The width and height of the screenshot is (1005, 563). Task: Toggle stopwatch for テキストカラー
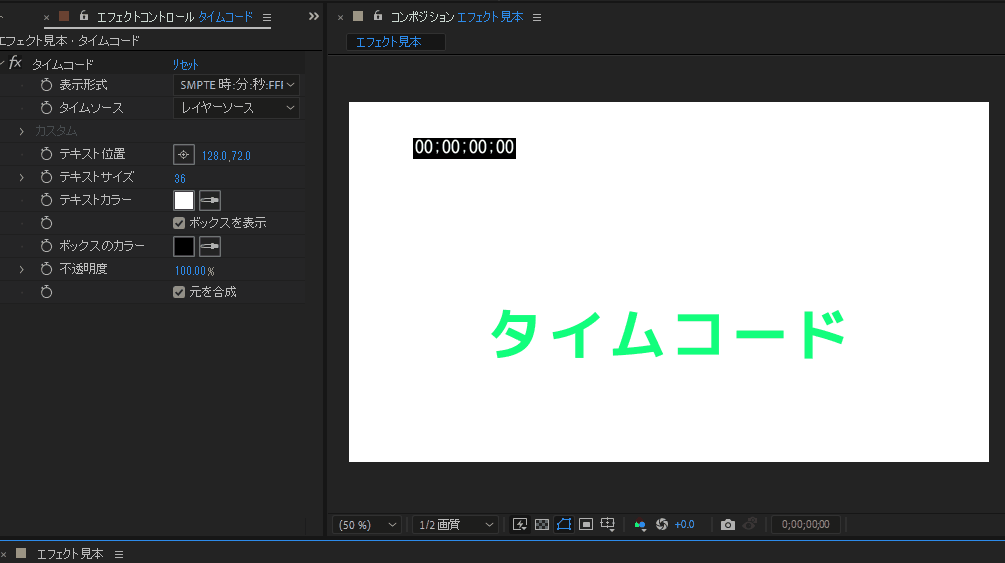pyautogui.click(x=46, y=200)
